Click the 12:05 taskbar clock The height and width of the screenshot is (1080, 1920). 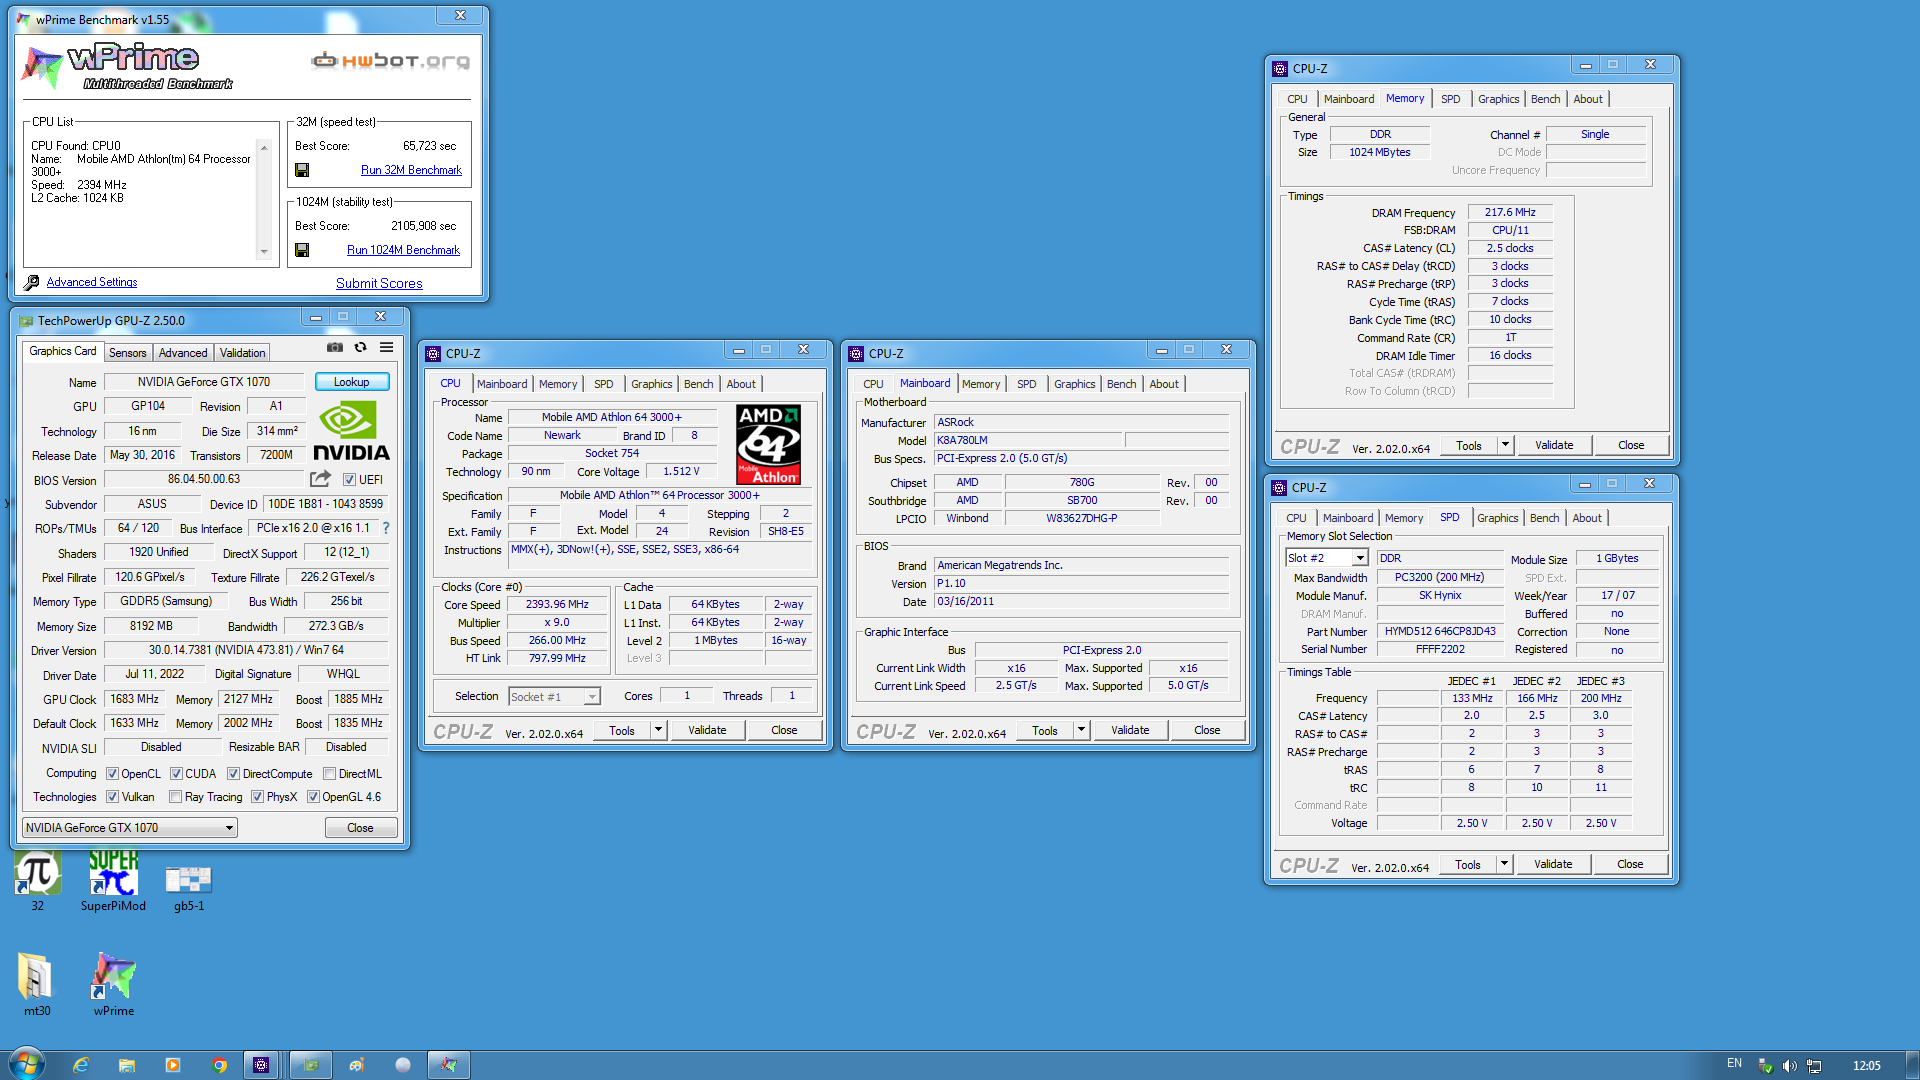pos(1866,1066)
